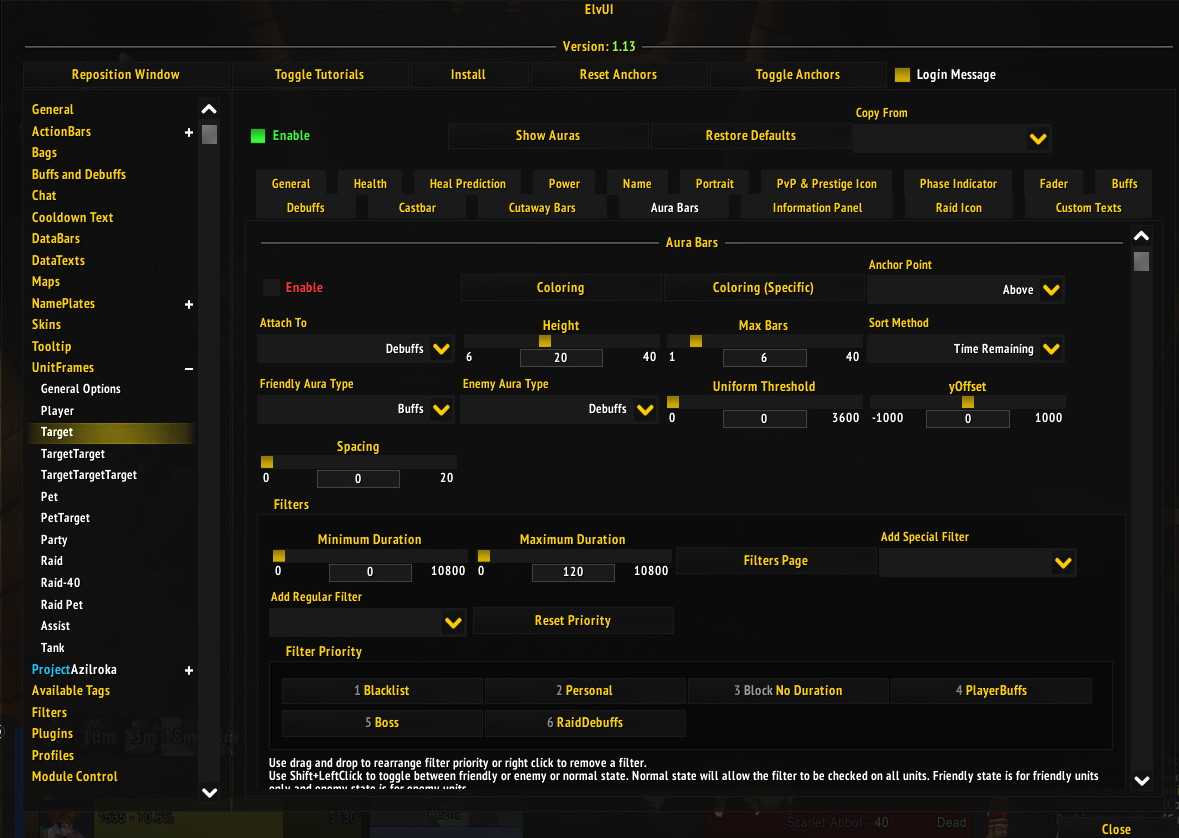This screenshot has height=838, width=1179.
Task: Click the Reset Priority button
Action: coord(572,621)
